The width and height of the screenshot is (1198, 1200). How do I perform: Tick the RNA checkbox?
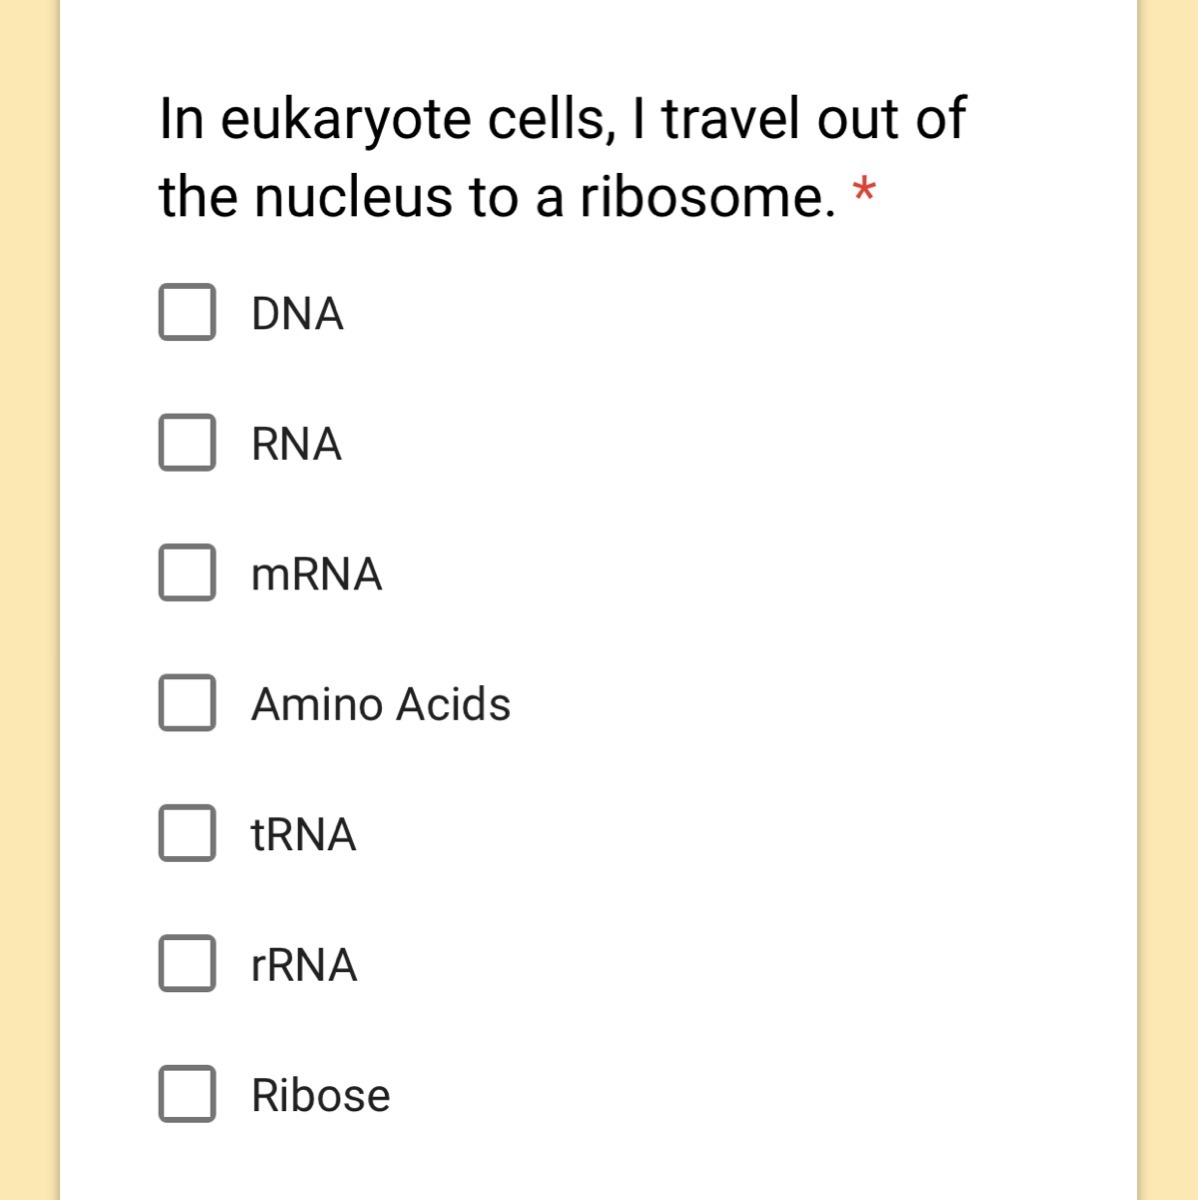(x=187, y=442)
